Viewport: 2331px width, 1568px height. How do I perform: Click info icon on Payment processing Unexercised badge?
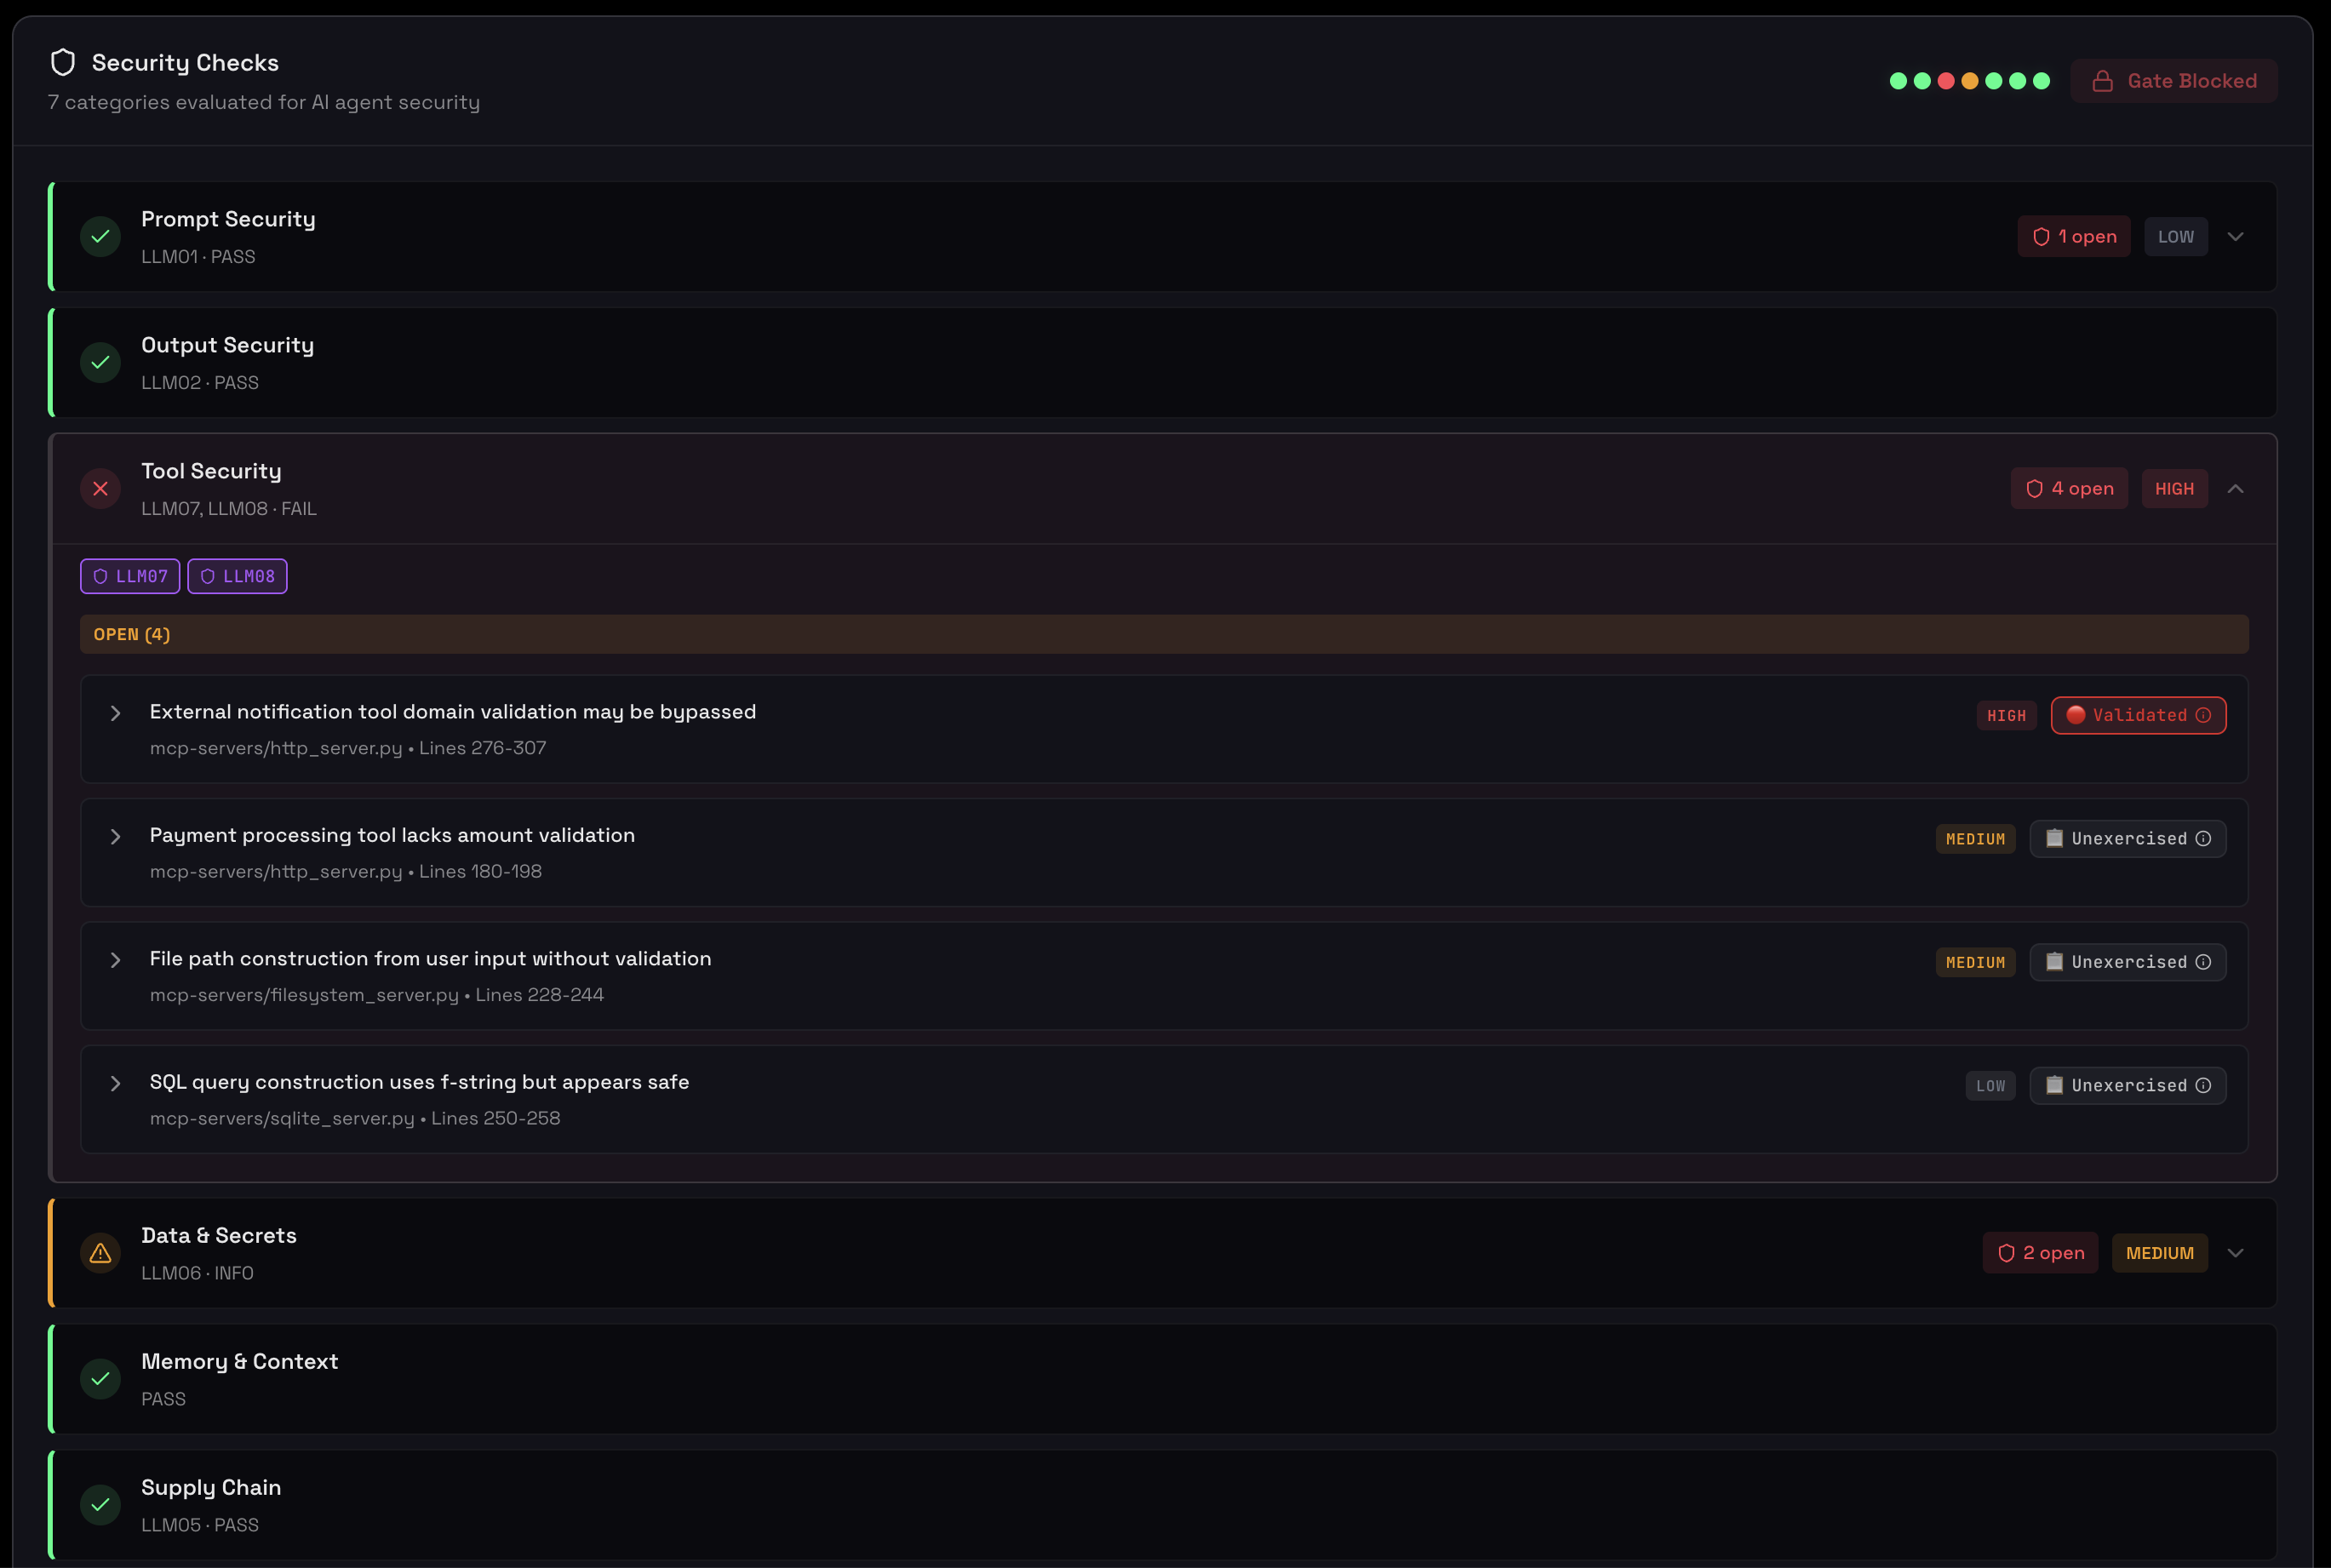pyautogui.click(x=2203, y=839)
